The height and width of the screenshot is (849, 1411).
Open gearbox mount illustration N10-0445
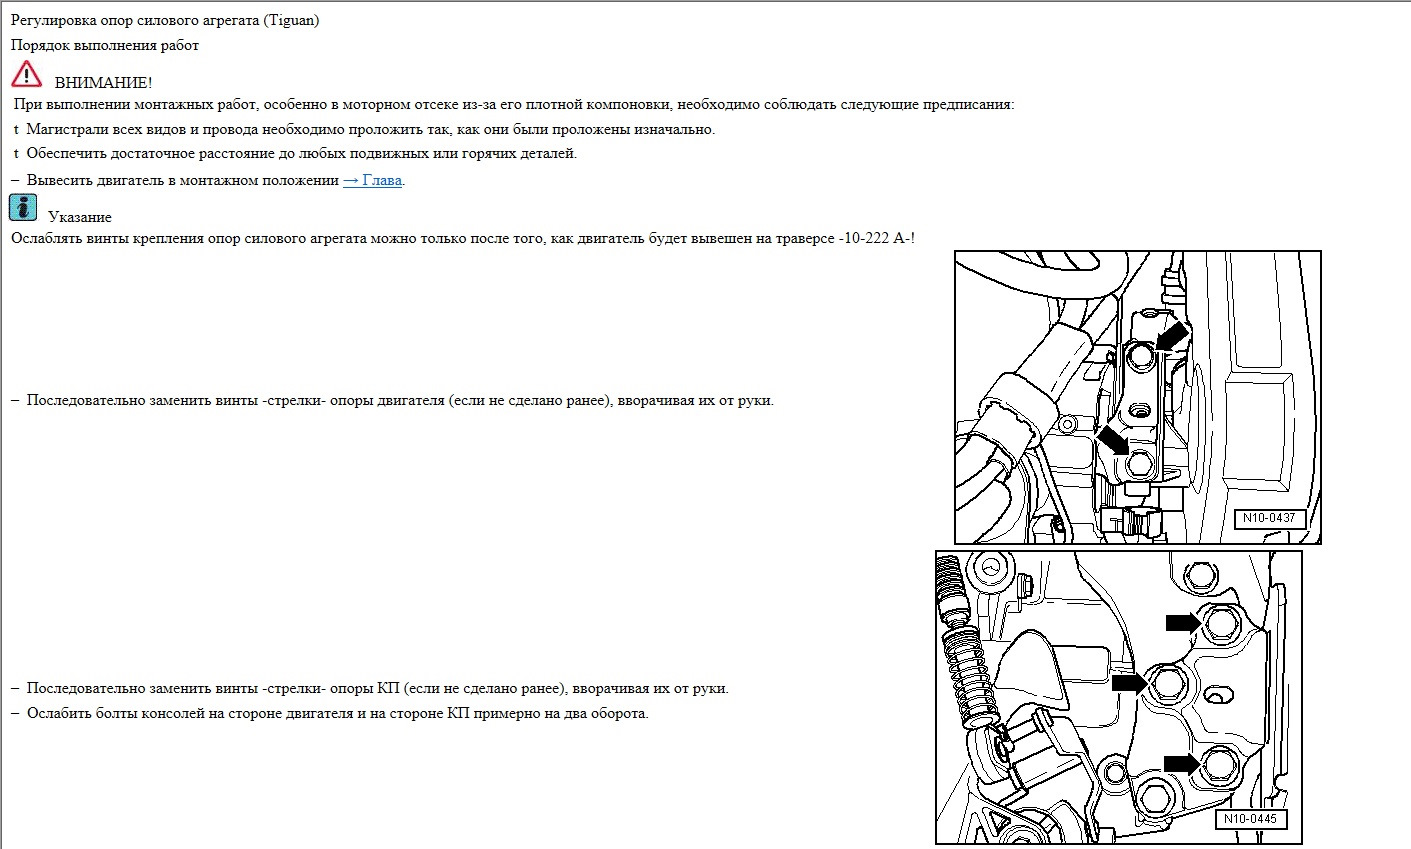click(x=1119, y=698)
